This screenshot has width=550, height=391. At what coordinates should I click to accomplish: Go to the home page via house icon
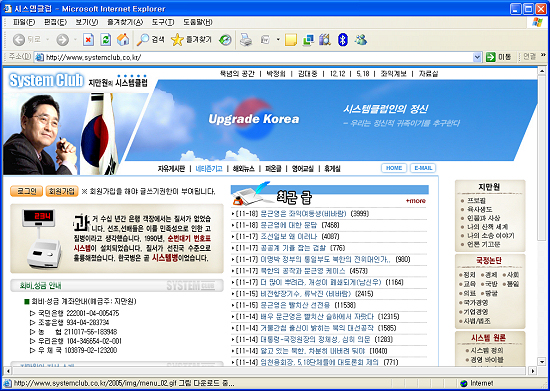123,40
